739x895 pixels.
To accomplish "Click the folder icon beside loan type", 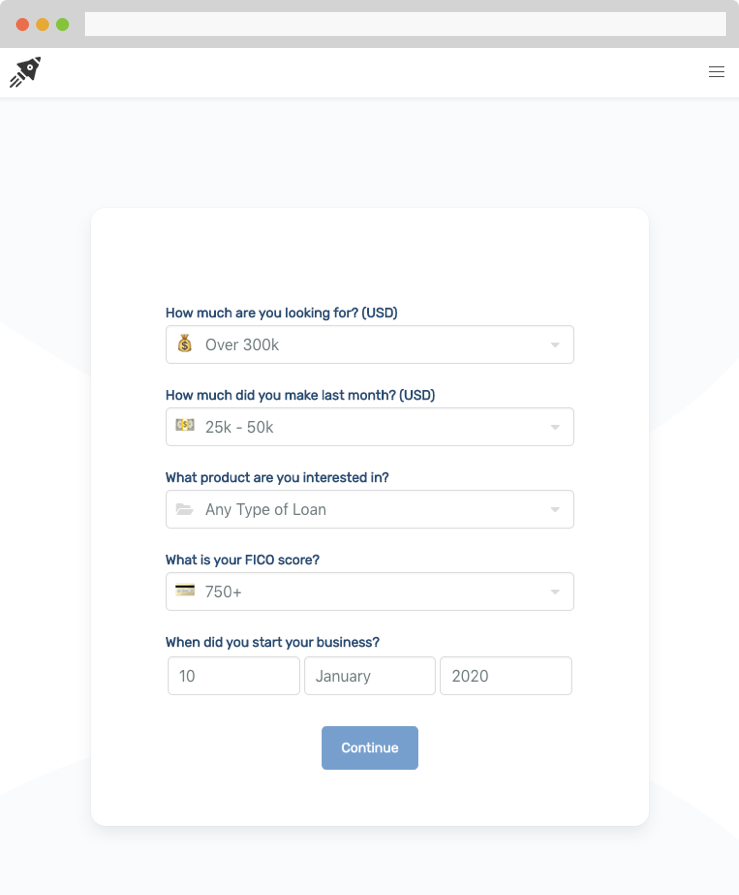I will click(185, 509).
